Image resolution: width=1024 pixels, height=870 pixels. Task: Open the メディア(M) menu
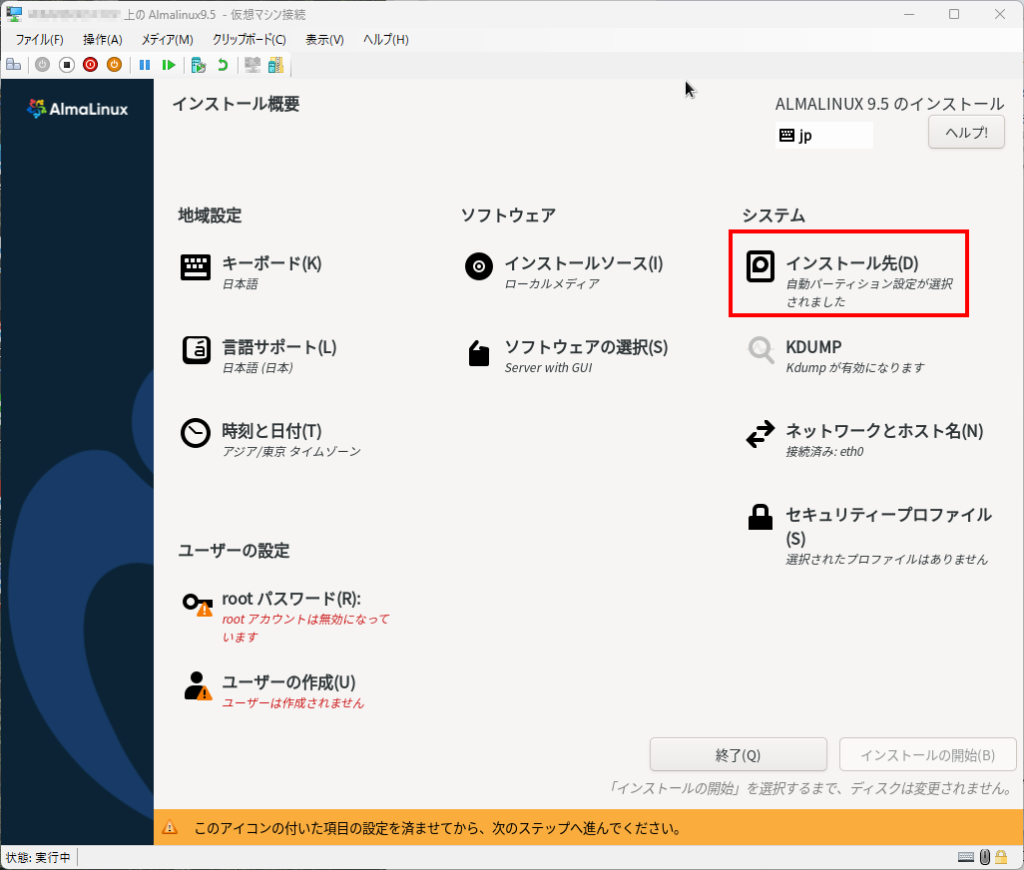tap(167, 39)
